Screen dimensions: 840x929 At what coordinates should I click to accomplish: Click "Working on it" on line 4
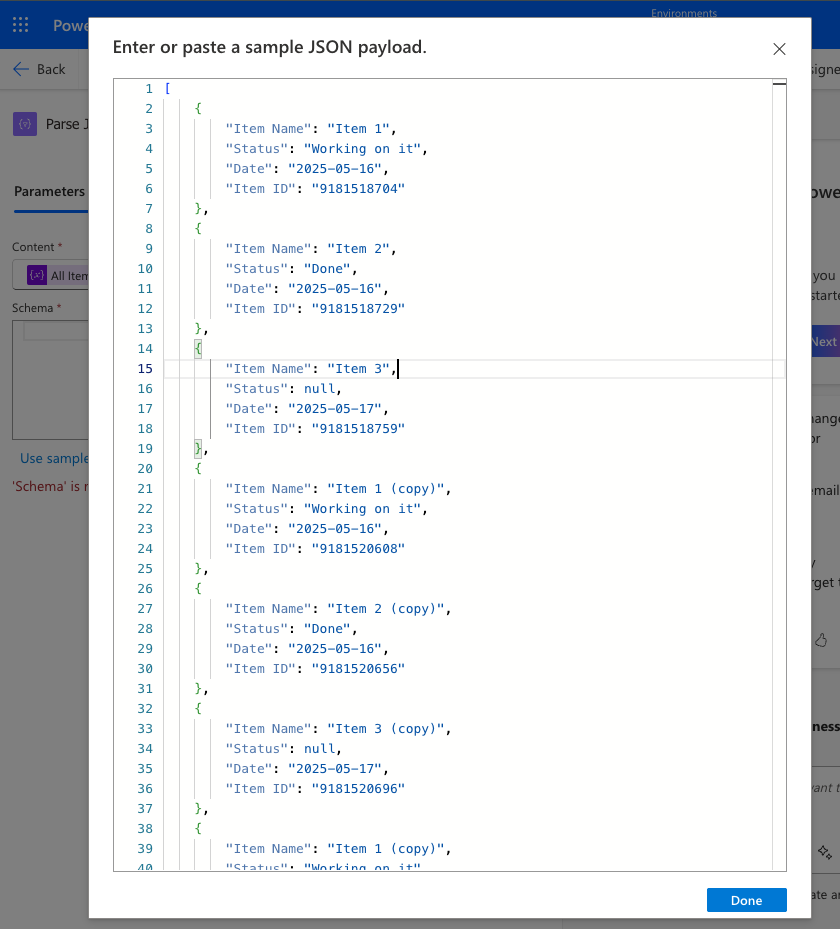coord(362,149)
